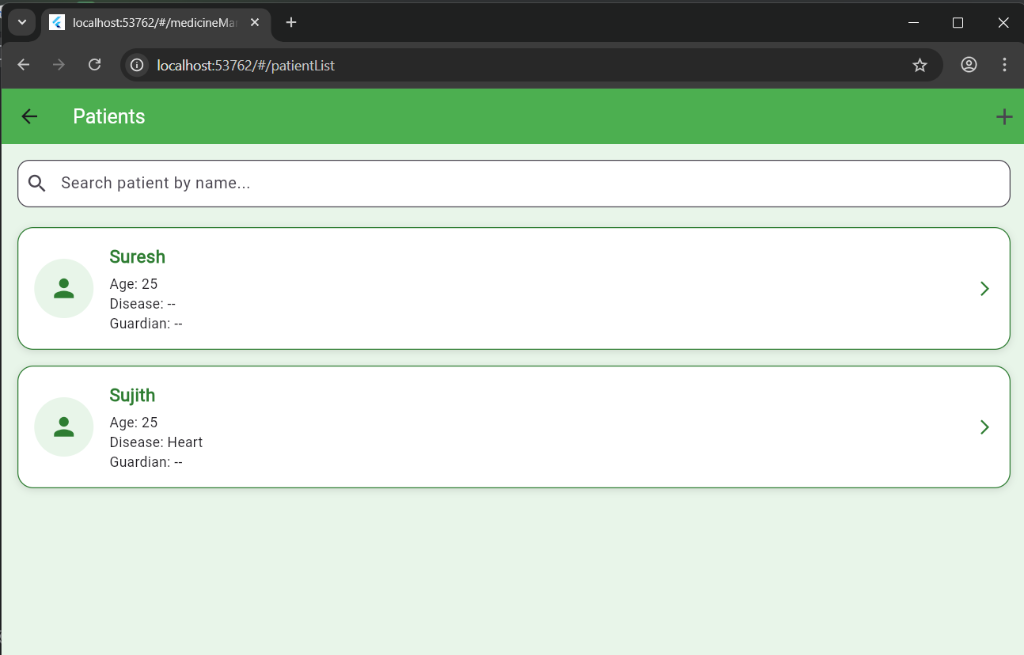Select the localhost:53762 browser tab
Image resolution: width=1024 pixels, height=655 pixels.
[155, 23]
